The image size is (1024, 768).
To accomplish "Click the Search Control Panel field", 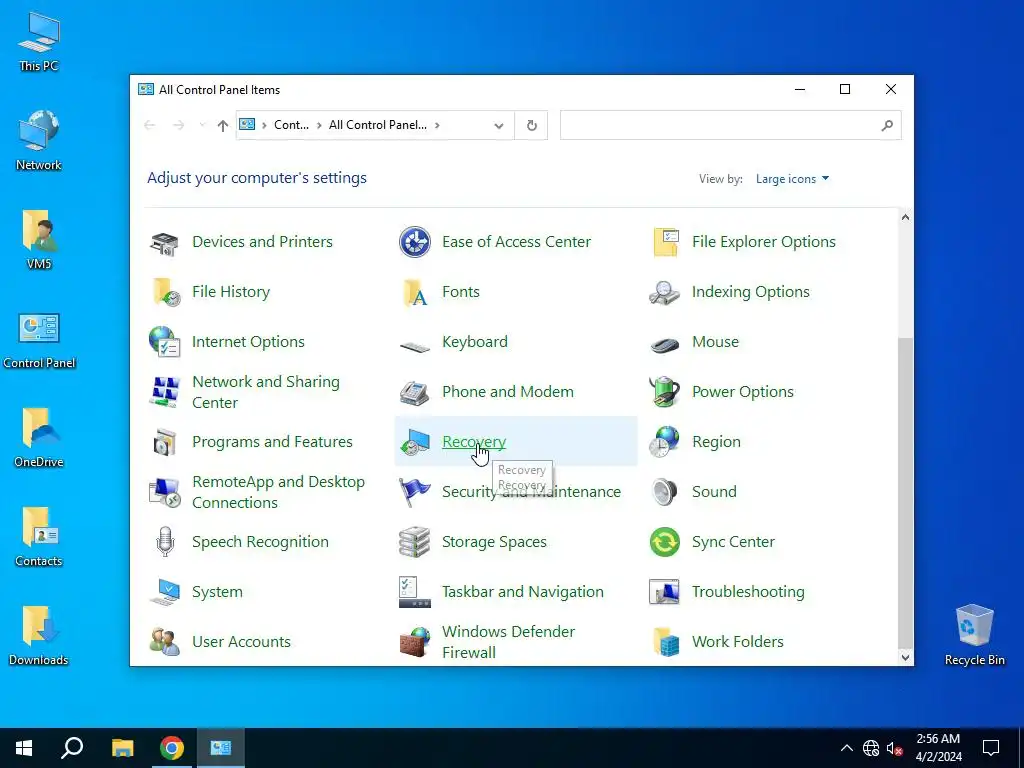I will [x=730, y=125].
